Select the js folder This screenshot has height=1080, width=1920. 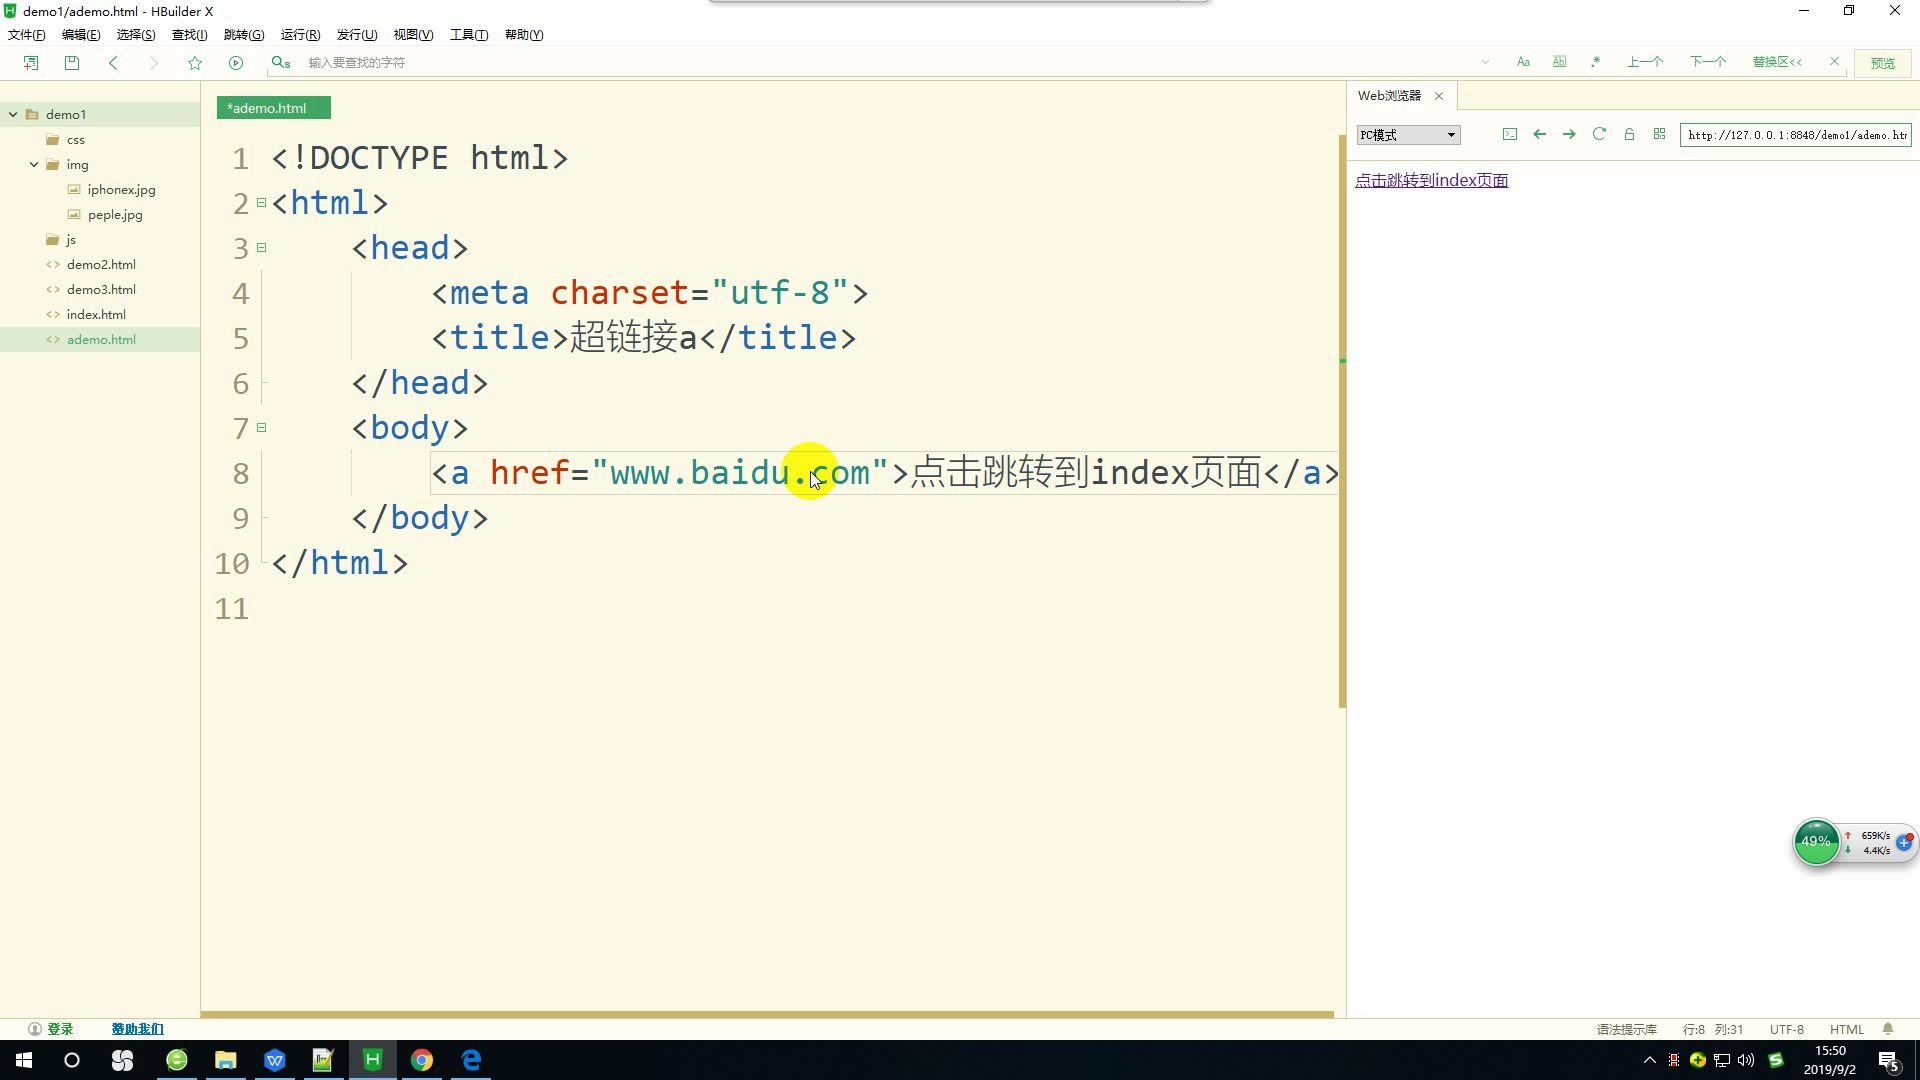pyautogui.click(x=70, y=239)
